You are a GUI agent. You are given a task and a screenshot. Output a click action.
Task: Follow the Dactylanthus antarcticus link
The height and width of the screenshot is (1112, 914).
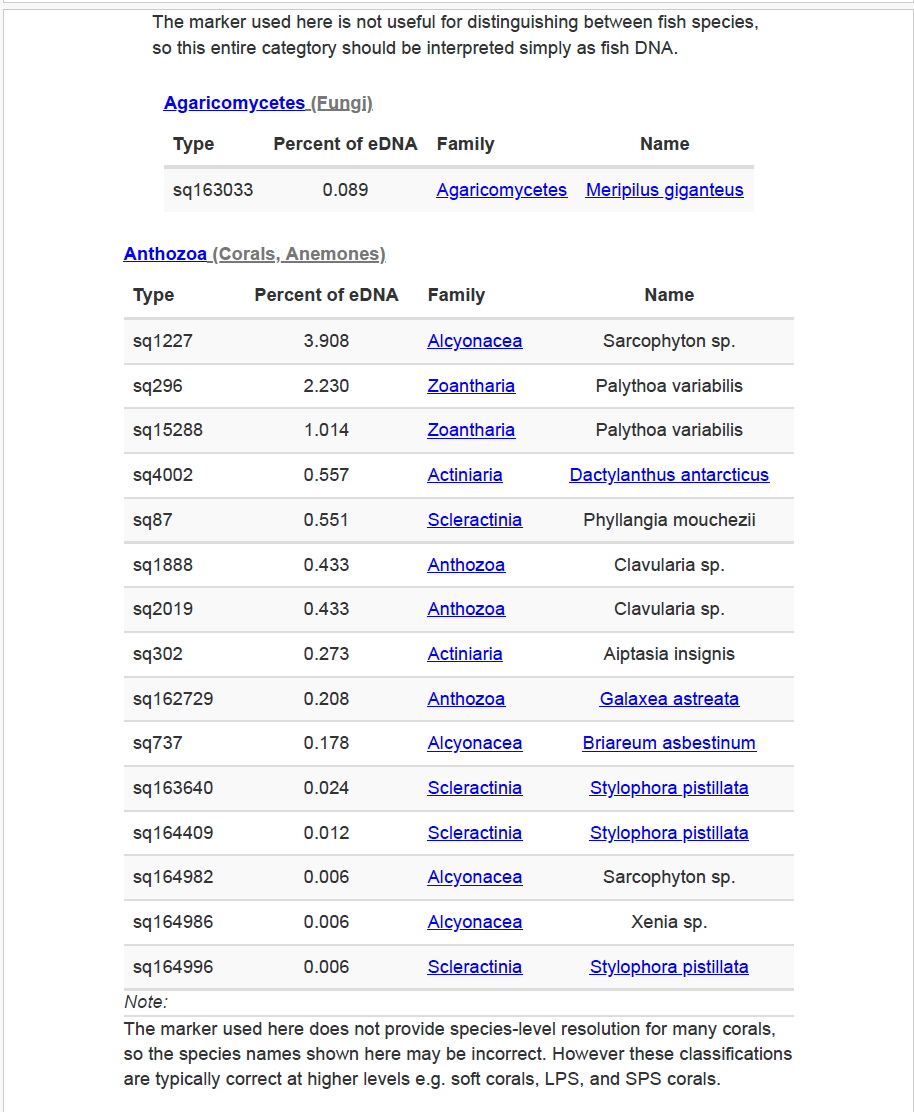[x=669, y=475]
